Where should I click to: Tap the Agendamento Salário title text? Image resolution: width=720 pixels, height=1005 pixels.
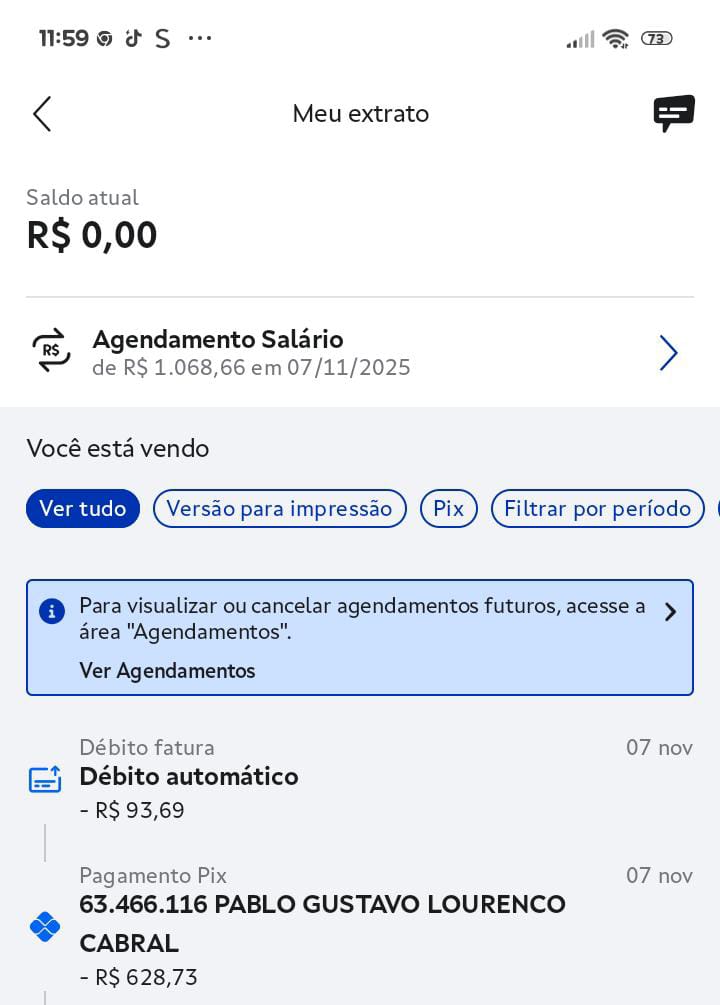point(218,339)
